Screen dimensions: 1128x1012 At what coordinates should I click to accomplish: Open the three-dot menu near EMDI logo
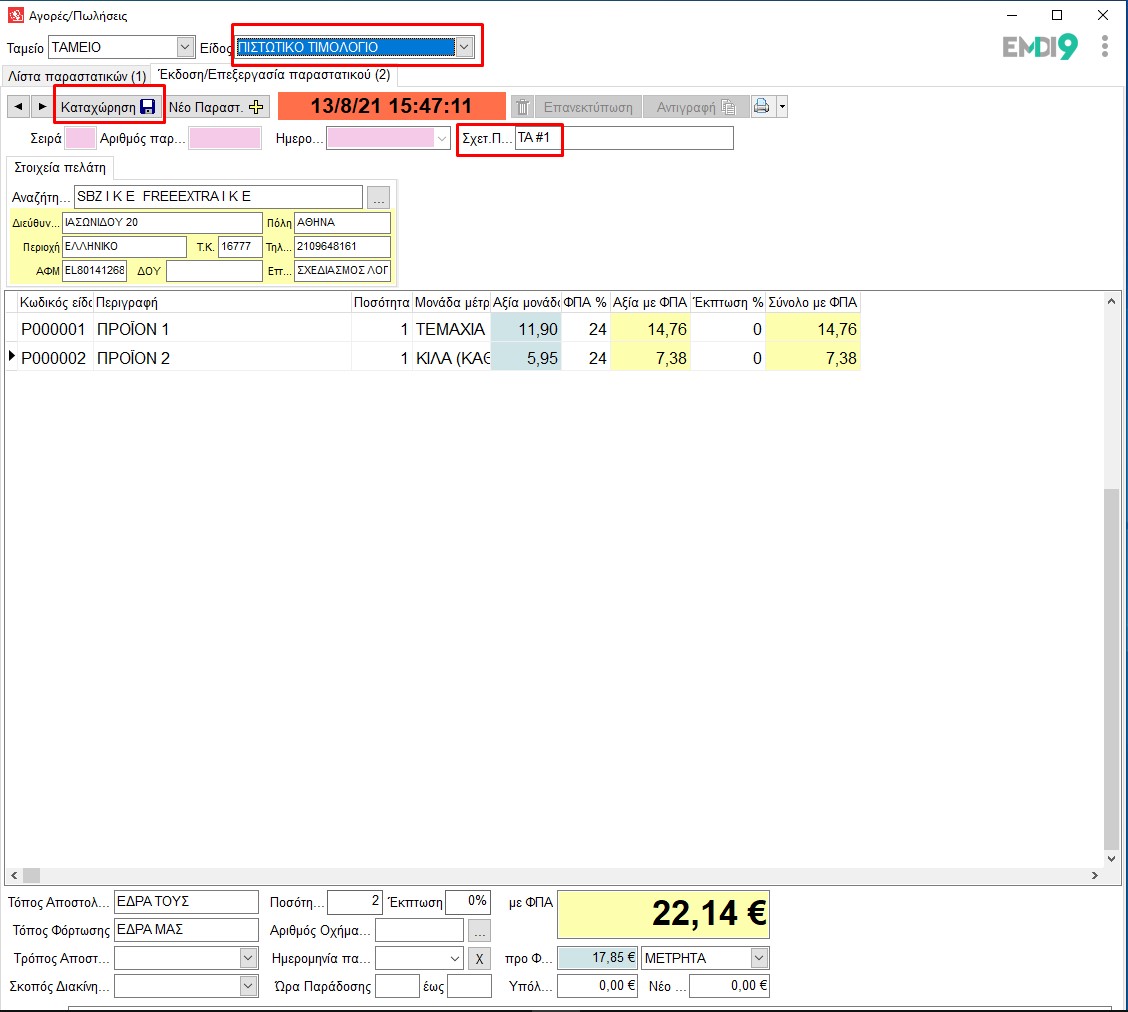click(1105, 47)
